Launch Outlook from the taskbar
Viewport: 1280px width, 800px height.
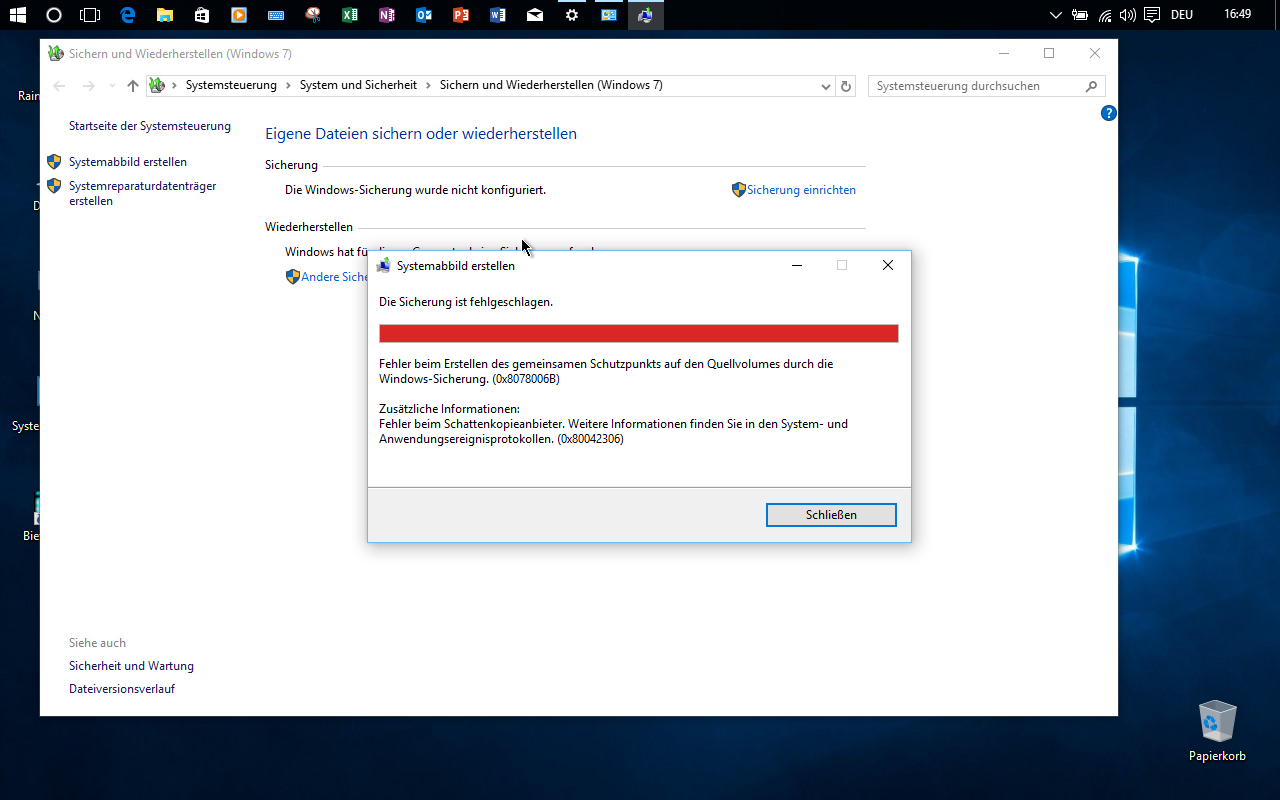tap(423, 15)
